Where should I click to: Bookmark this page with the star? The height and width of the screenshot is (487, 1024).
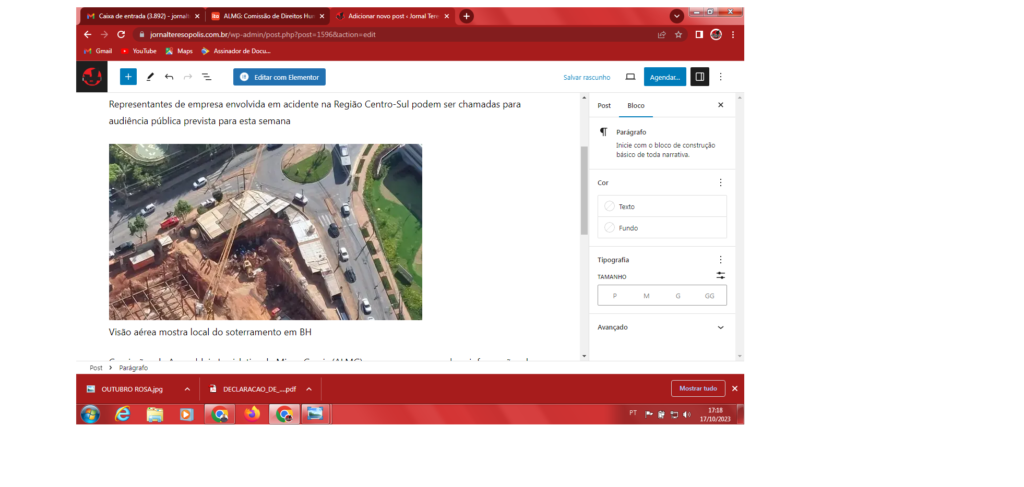pyautogui.click(x=679, y=35)
